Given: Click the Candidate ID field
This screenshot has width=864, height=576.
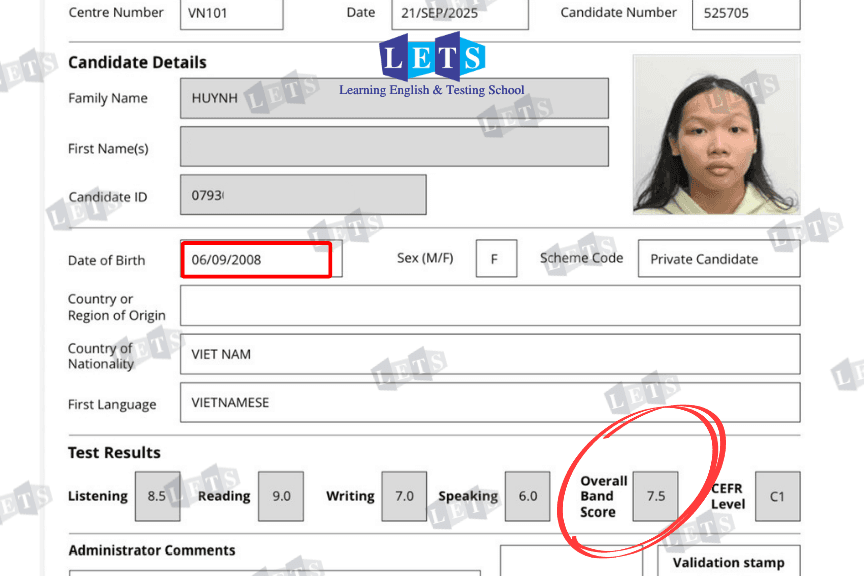Looking at the screenshot, I should [x=302, y=195].
